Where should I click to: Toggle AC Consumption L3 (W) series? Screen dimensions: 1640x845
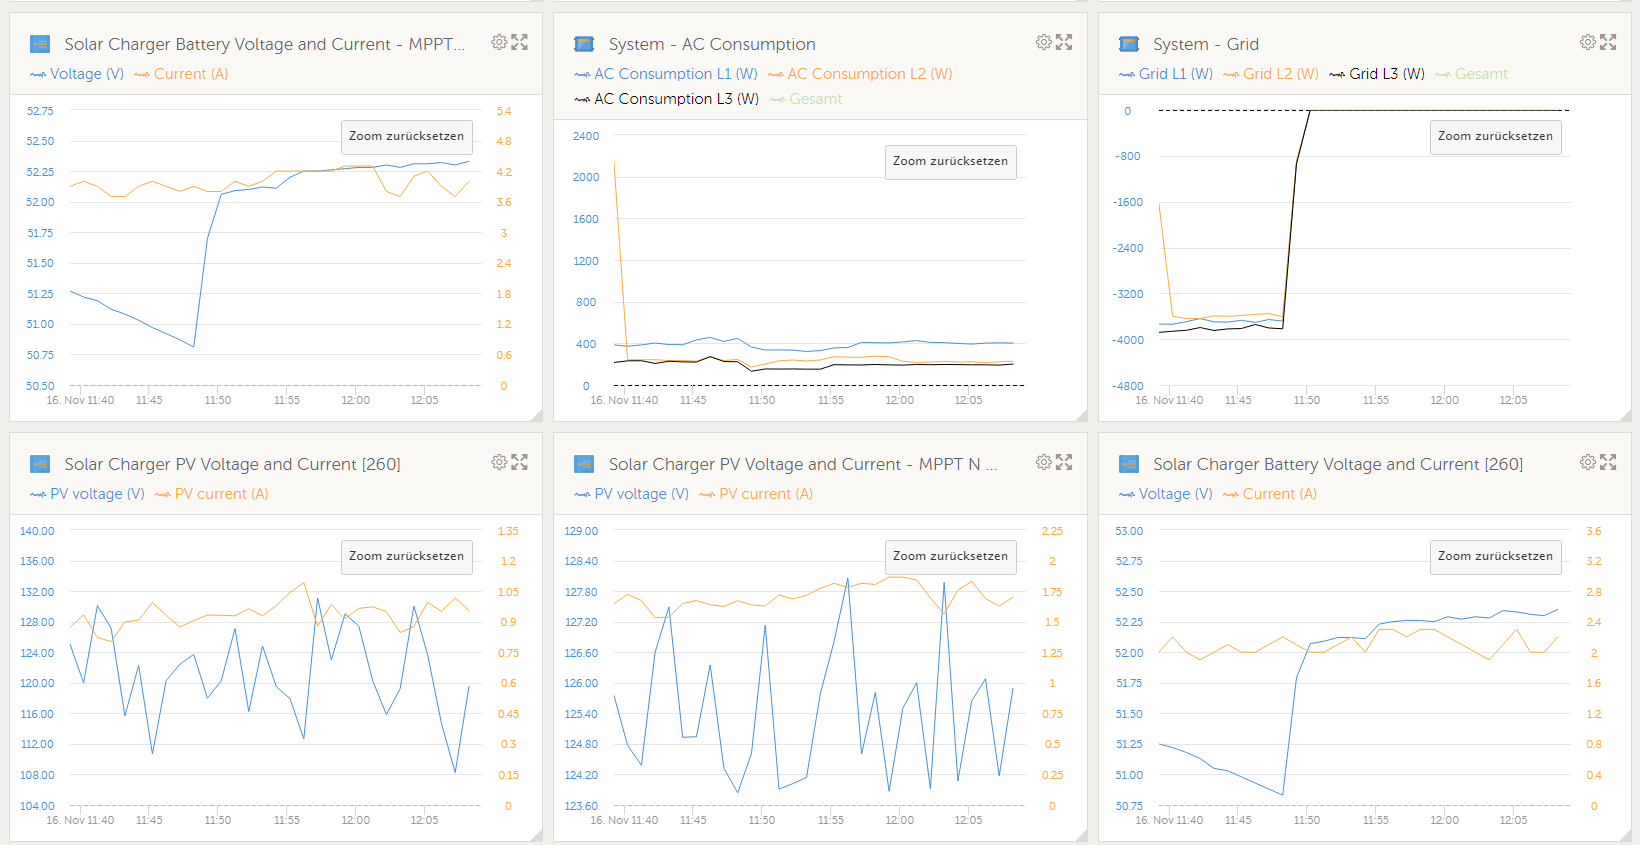click(x=667, y=99)
